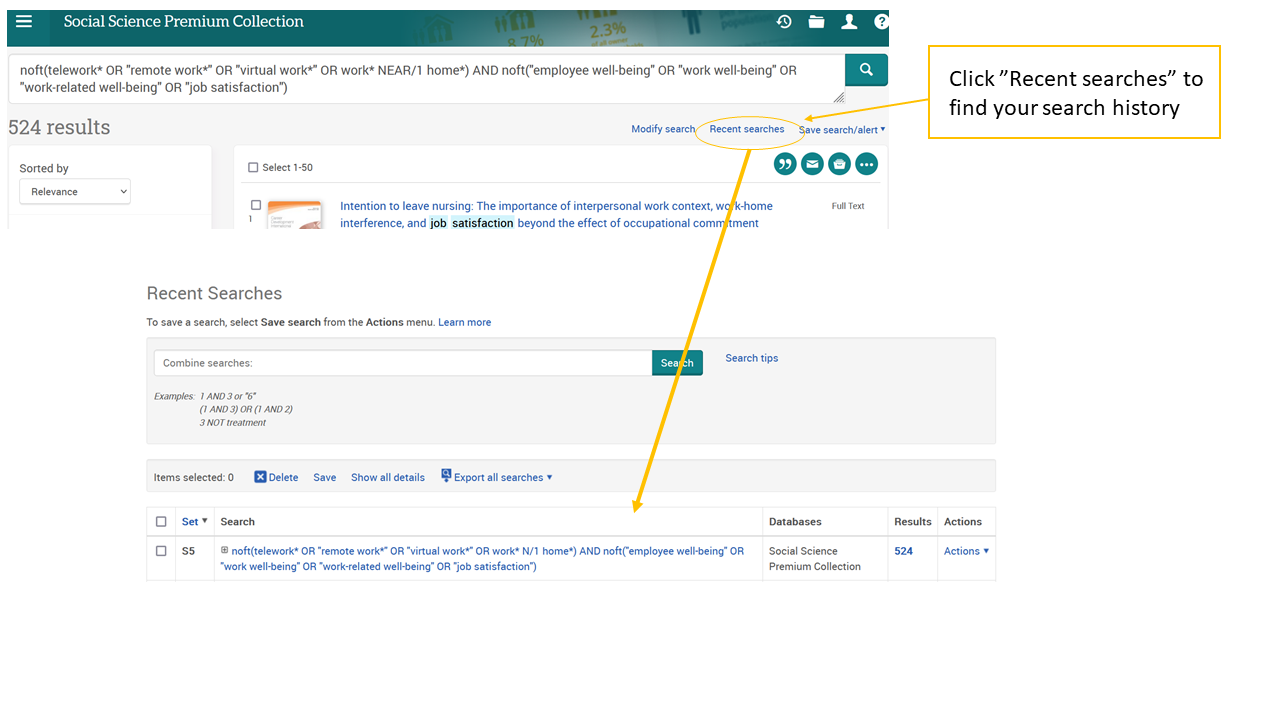Click the Export all searches icon
Screen dimensions: 1280x720
(446, 476)
